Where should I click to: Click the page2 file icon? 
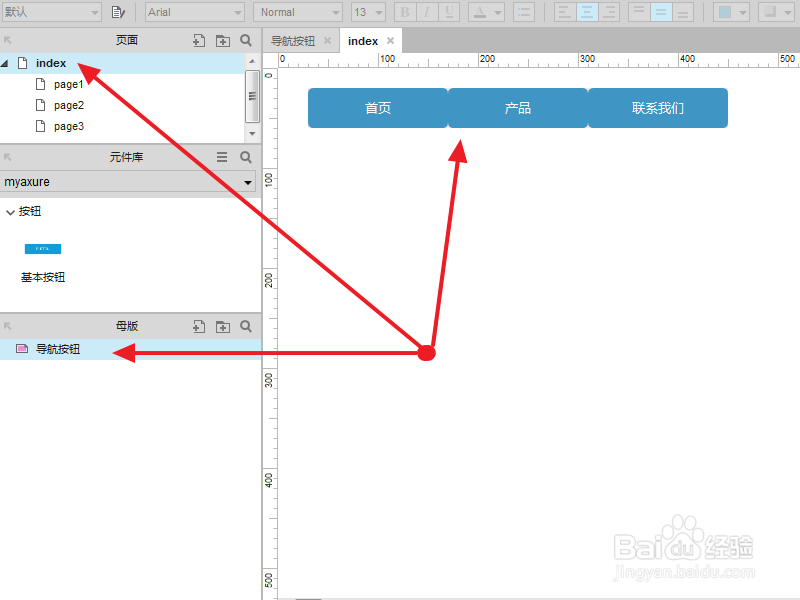(x=40, y=105)
